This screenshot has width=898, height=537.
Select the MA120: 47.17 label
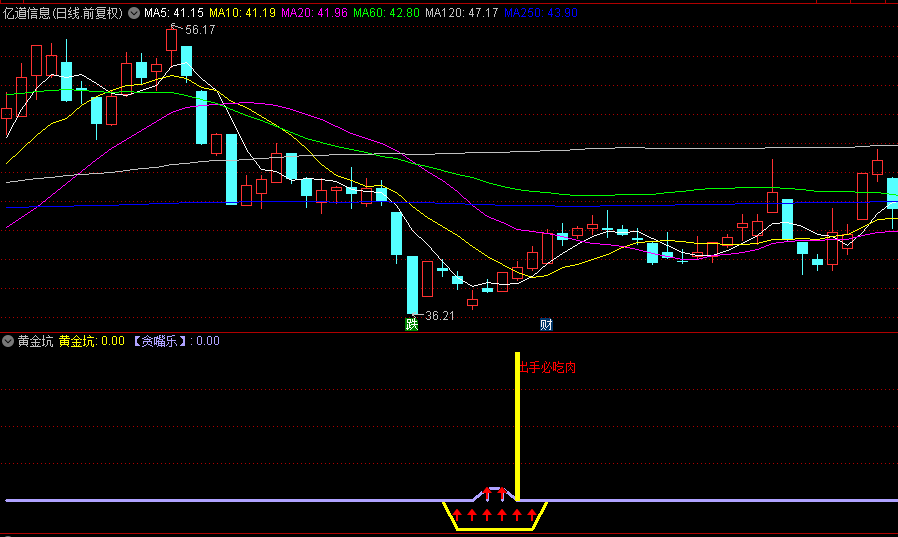coord(462,13)
